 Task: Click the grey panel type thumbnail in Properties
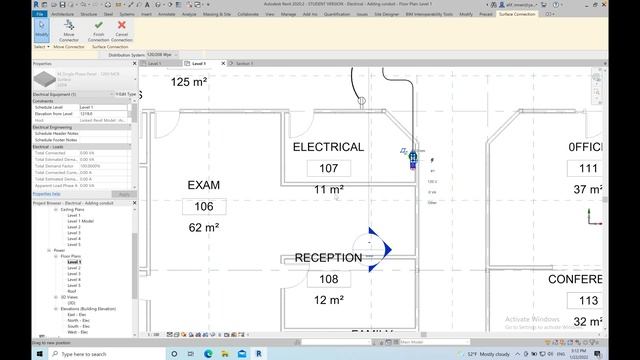[x=44, y=79]
